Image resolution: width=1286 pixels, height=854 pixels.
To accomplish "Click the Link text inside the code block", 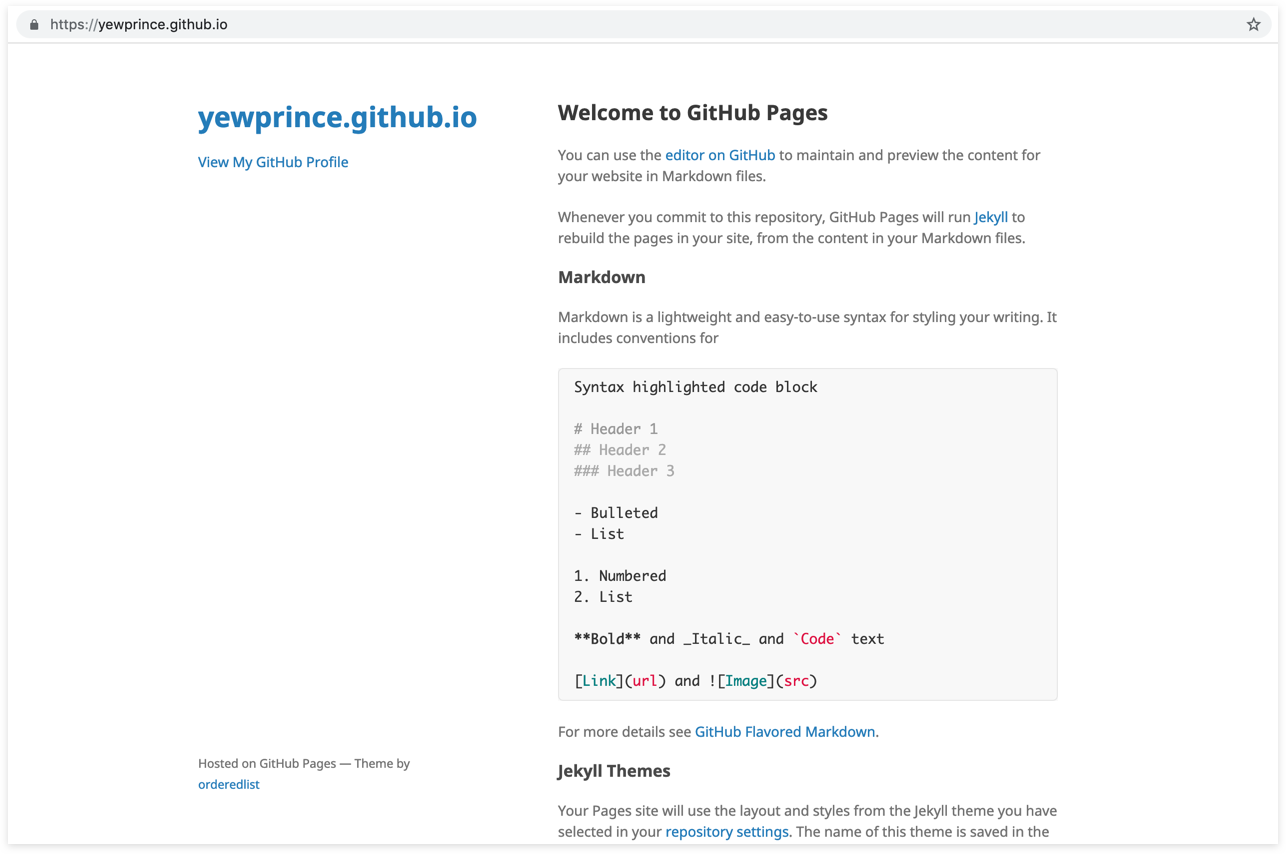I will pyautogui.click(x=599, y=680).
